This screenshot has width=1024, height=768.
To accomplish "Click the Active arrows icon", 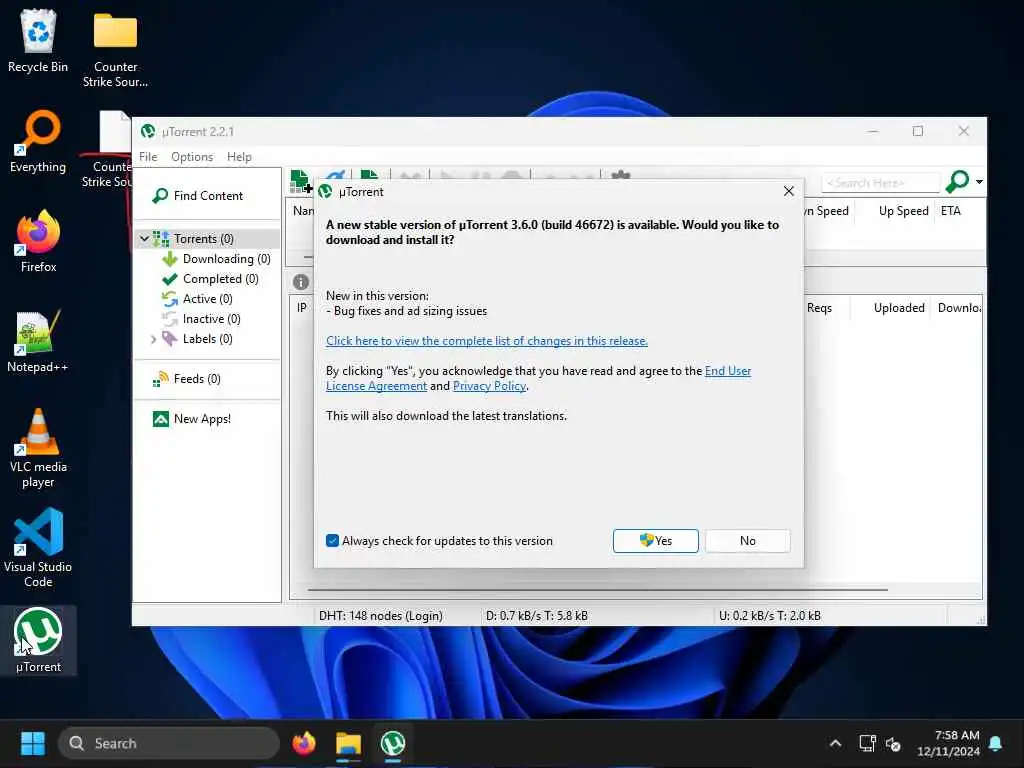I will [170, 299].
